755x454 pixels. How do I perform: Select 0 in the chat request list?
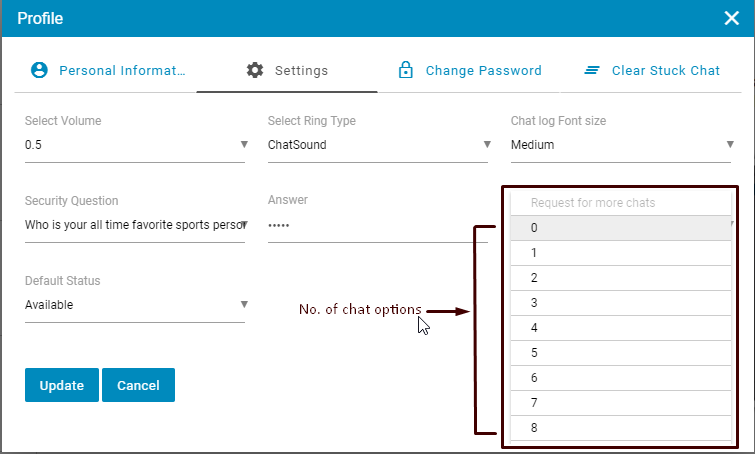(620, 228)
